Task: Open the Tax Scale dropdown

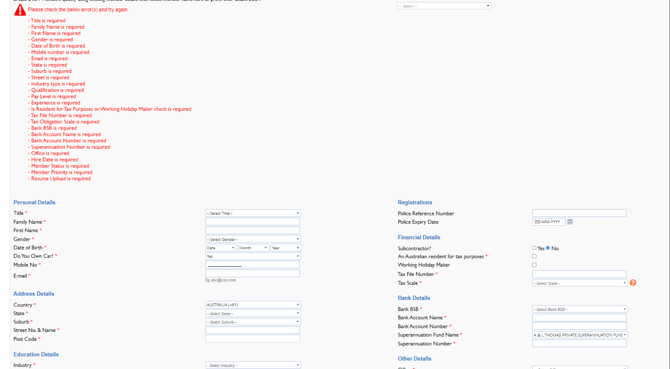Action: click(580, 283)
